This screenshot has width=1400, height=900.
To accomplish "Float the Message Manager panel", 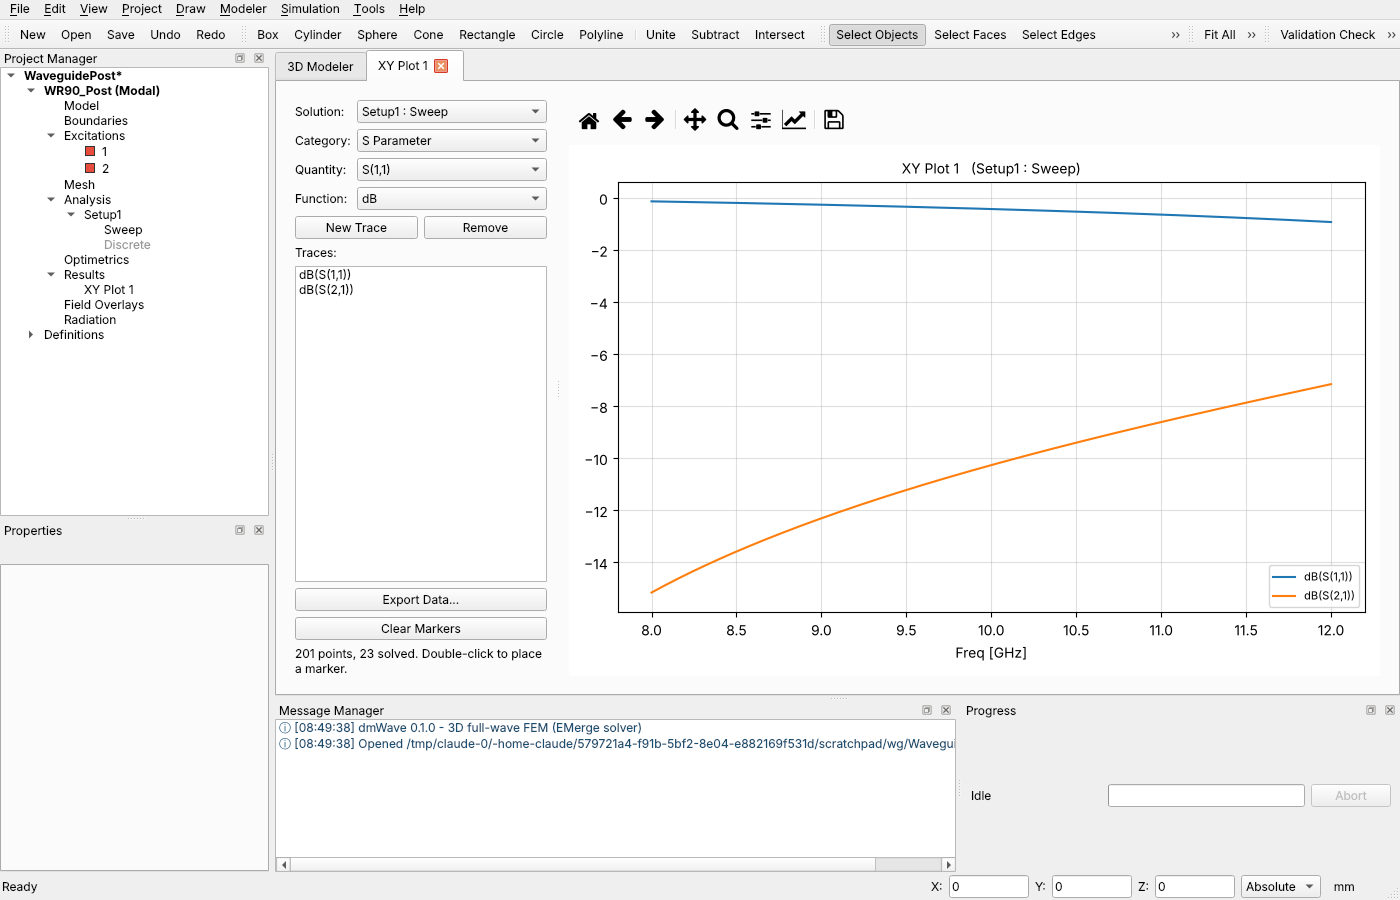I will pos(927,710).
